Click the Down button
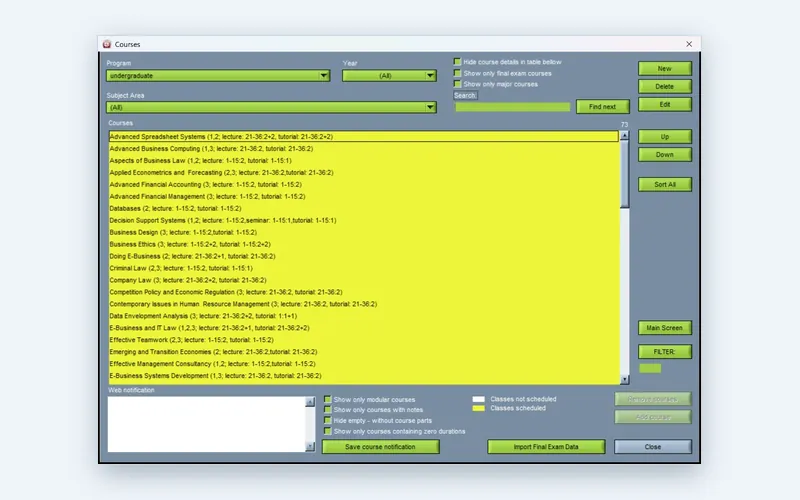This screenshot has width=800, height=500. [x=665, y=154]
